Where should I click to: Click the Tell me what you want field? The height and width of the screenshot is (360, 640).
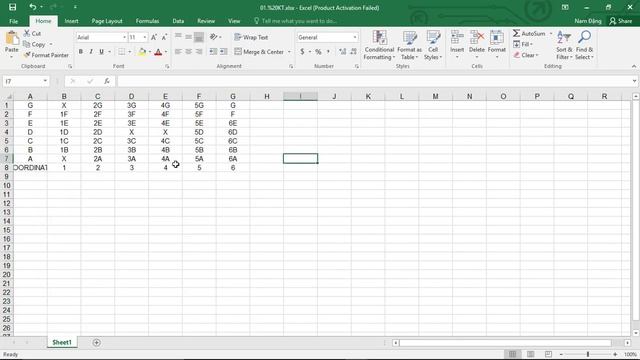coord(296,21)
